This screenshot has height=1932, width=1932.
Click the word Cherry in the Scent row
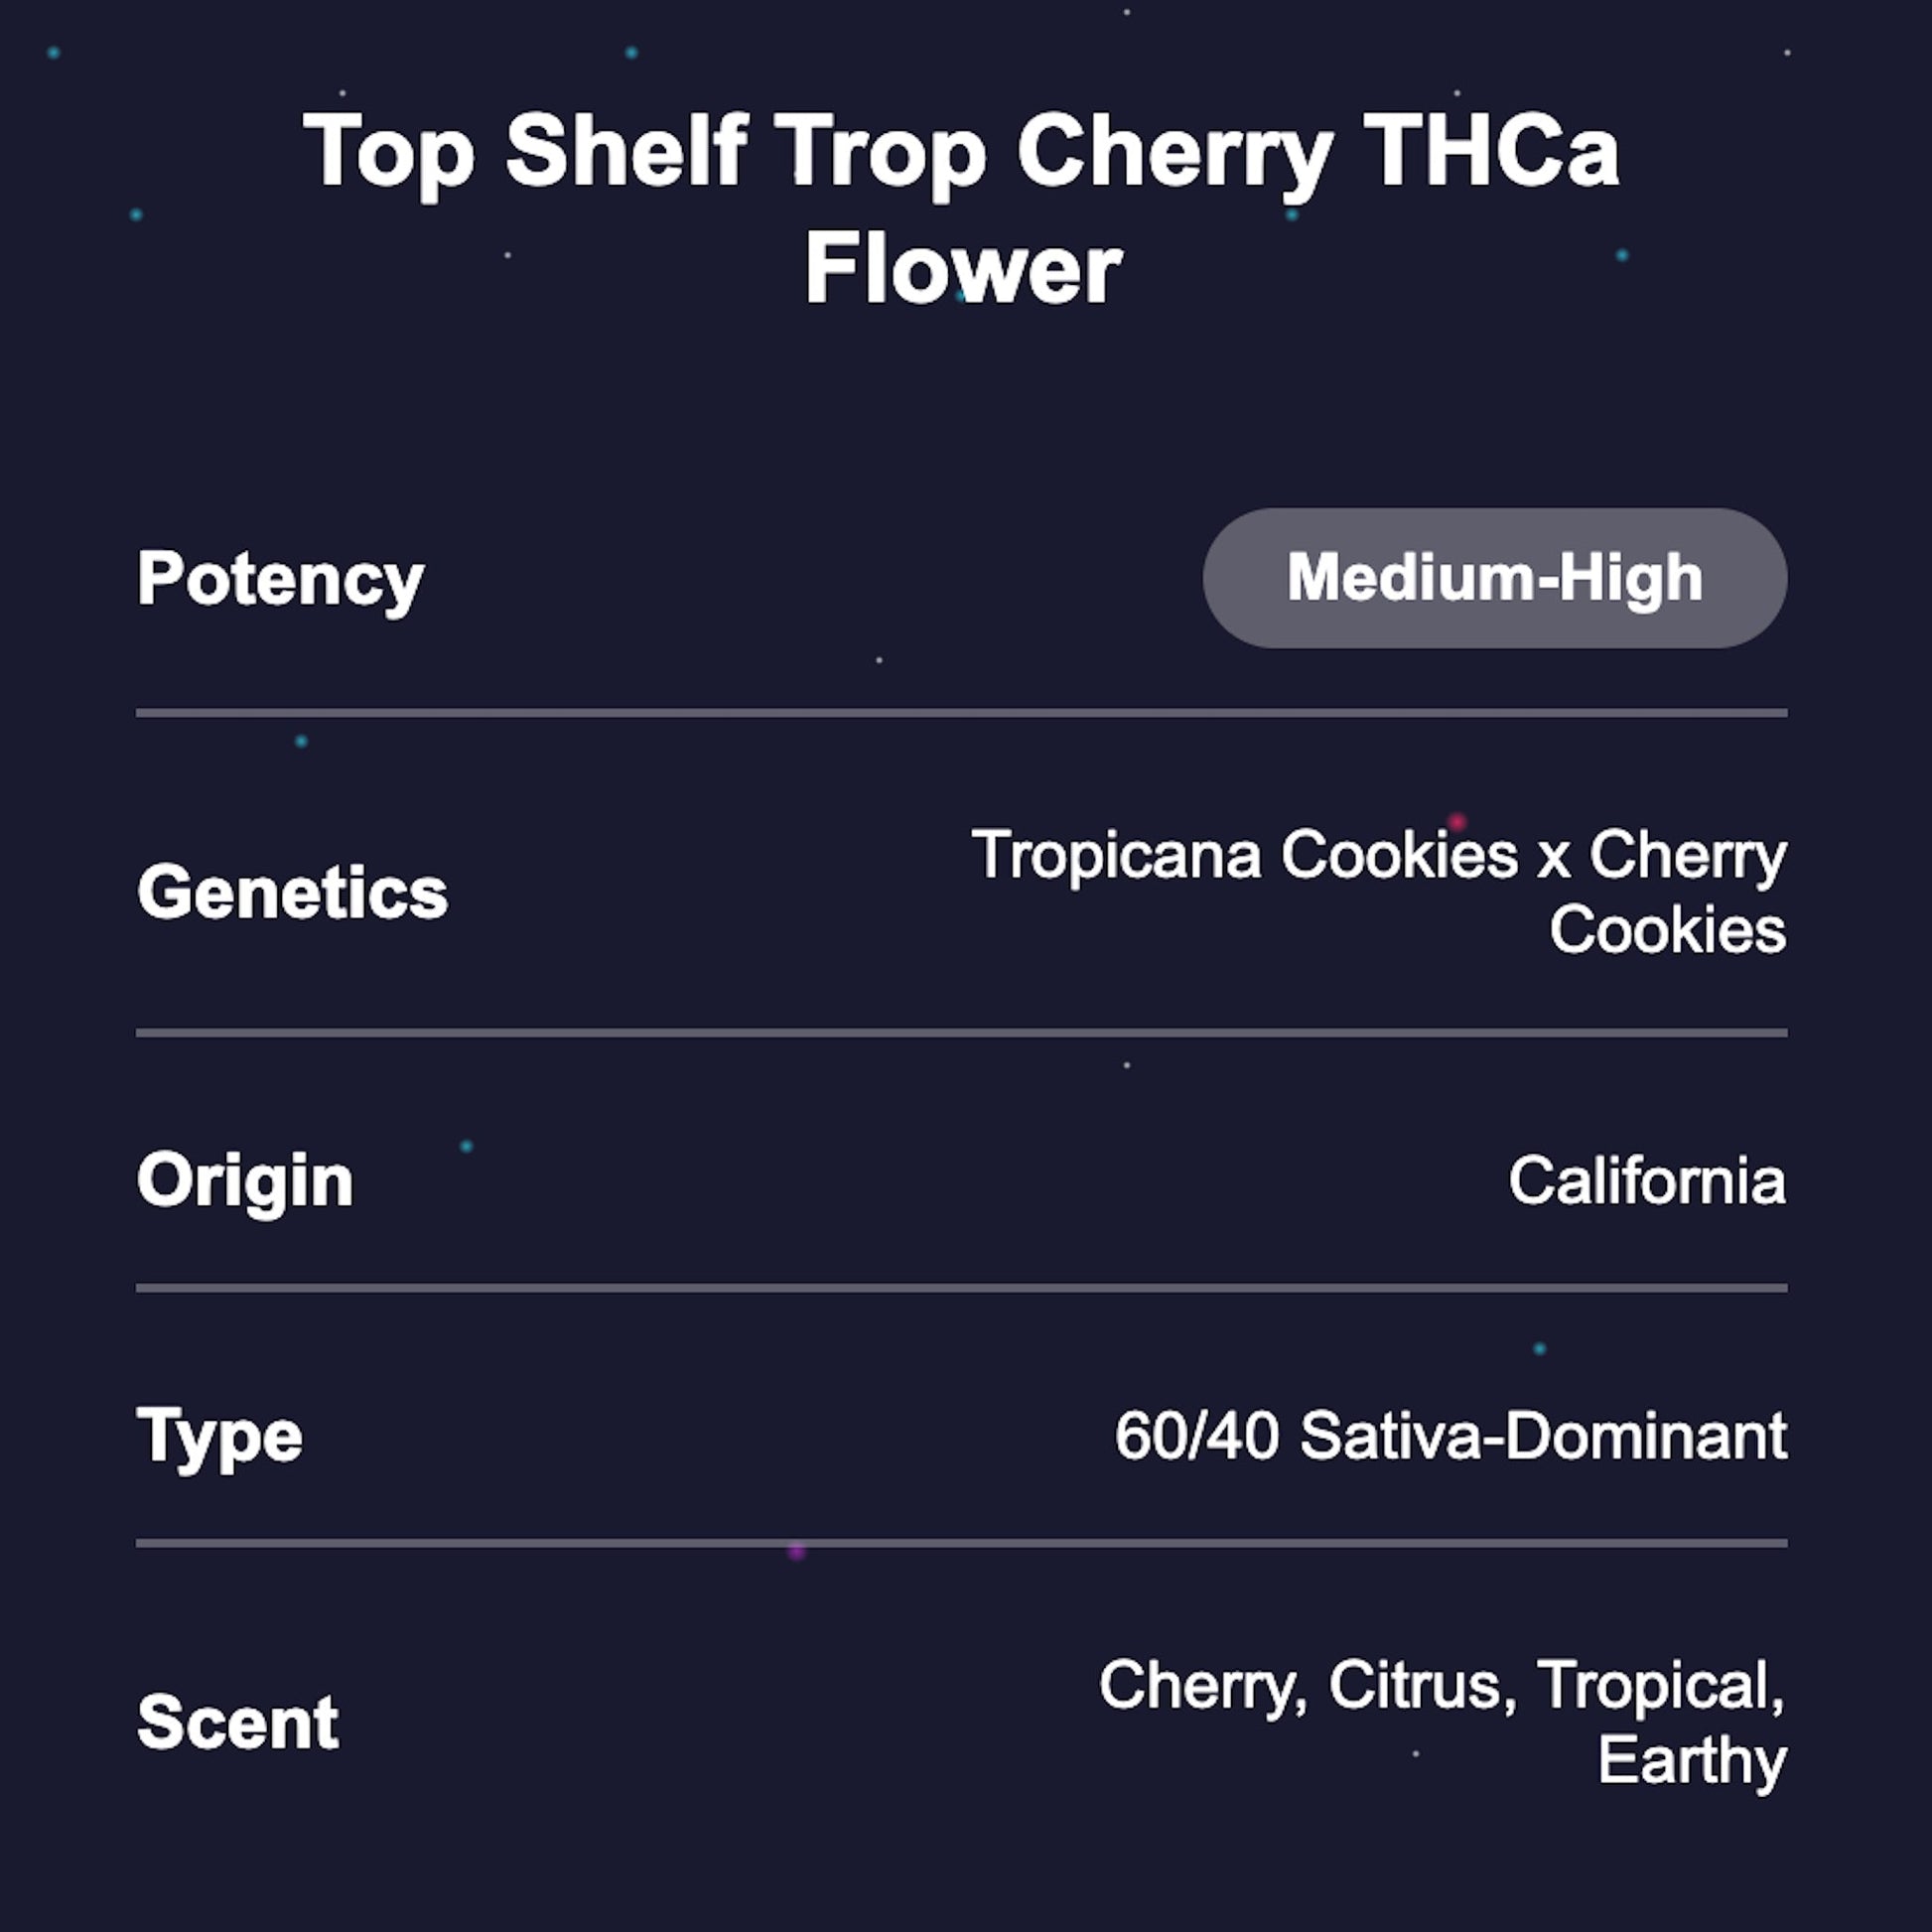click(x=1202, y=1686)
